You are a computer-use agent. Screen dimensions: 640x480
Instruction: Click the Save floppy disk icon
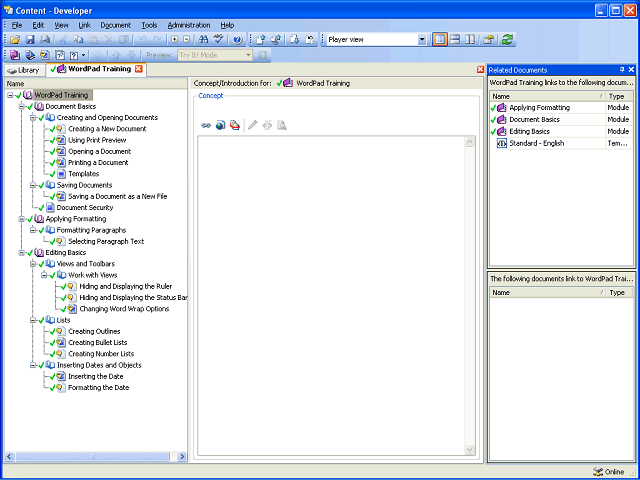30,40
